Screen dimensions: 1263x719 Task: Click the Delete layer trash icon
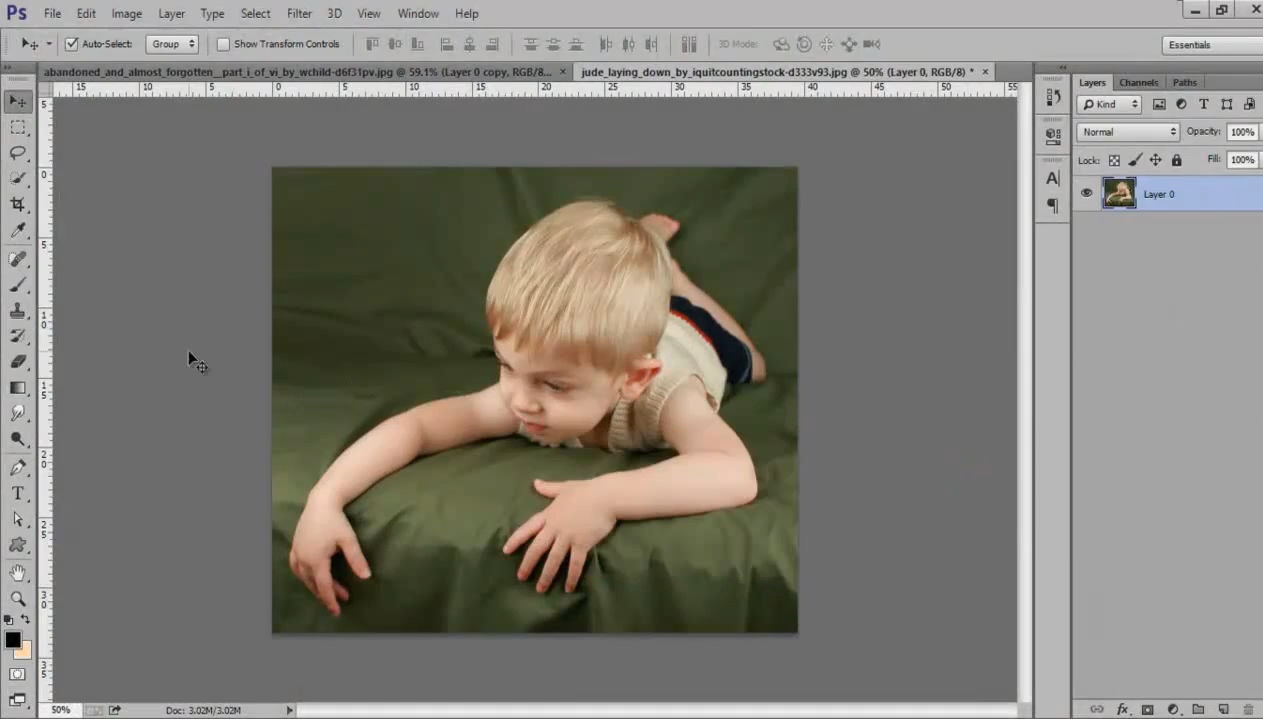[x=1248, y=709]
